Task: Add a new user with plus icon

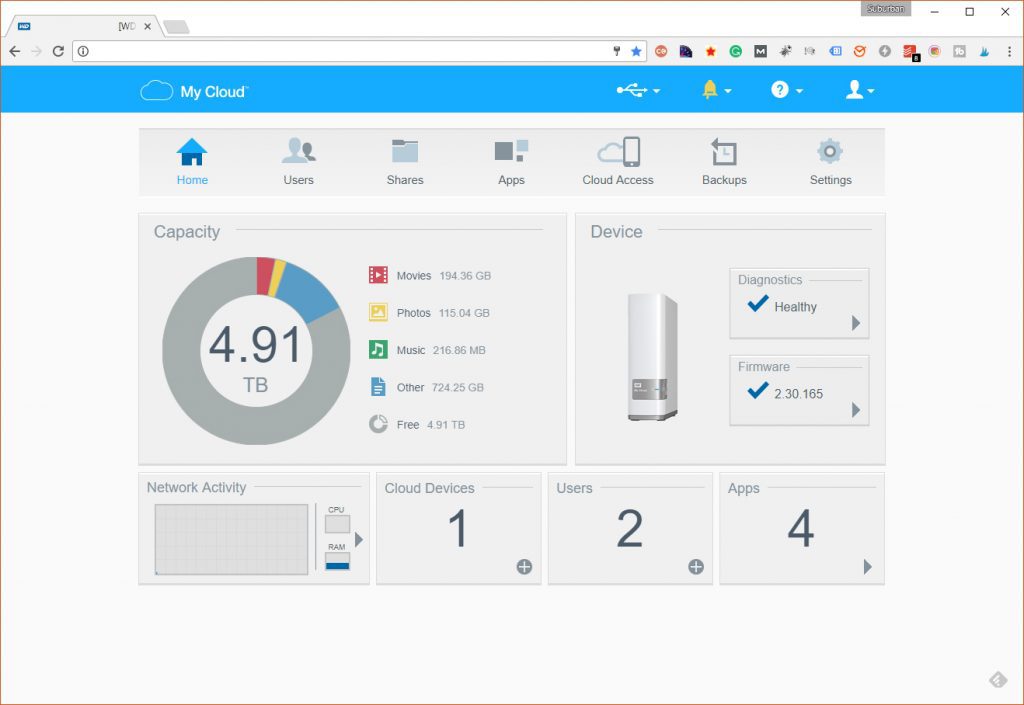Action: [x=696, y=567]
